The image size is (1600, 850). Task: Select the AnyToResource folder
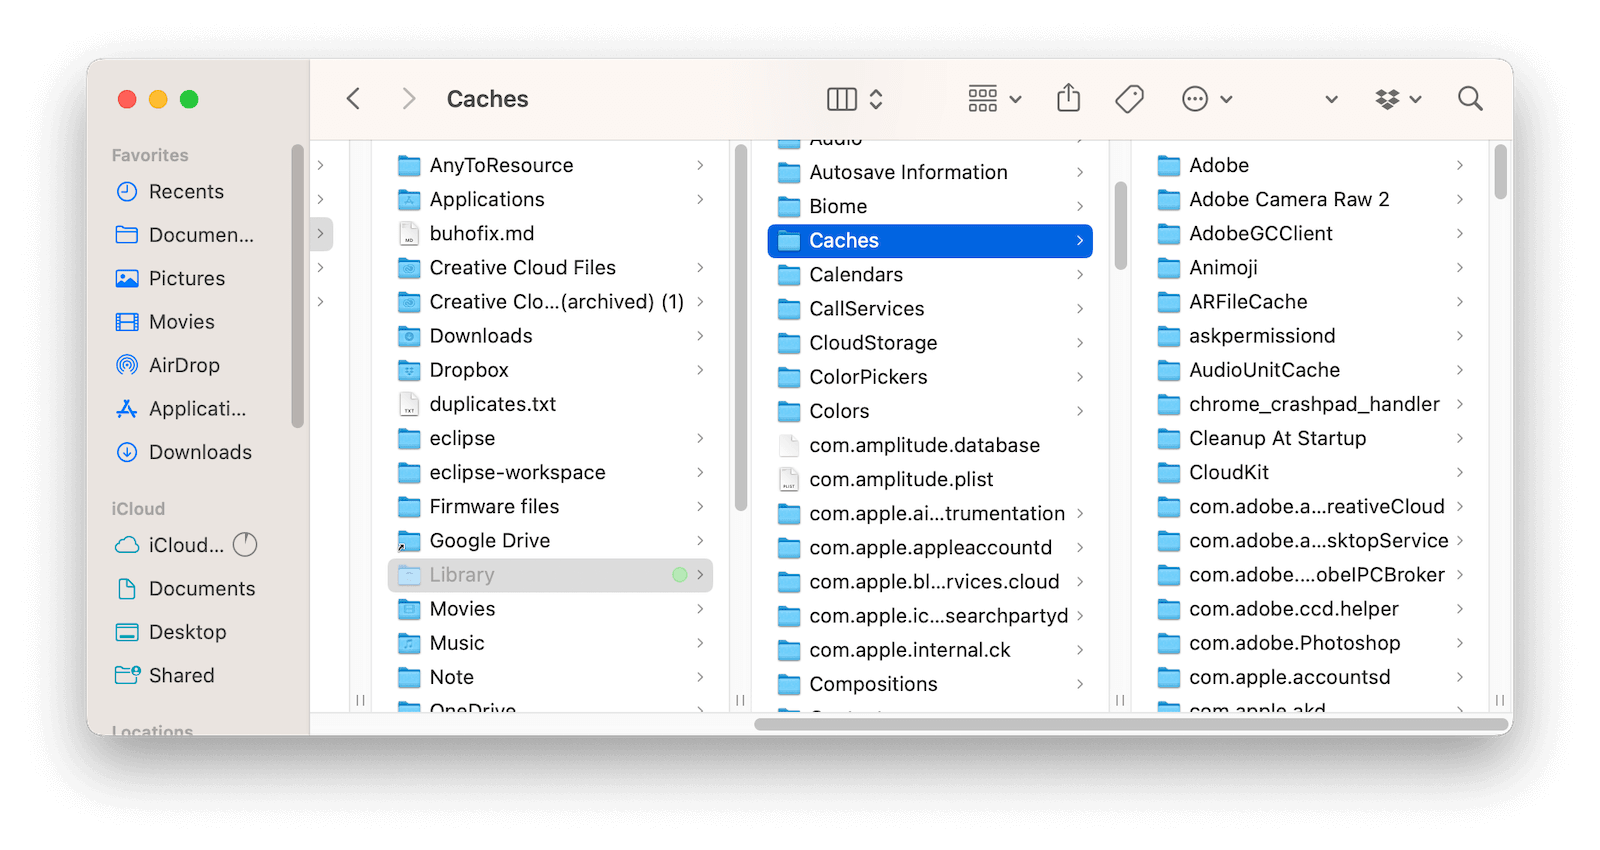coord(550,165)
